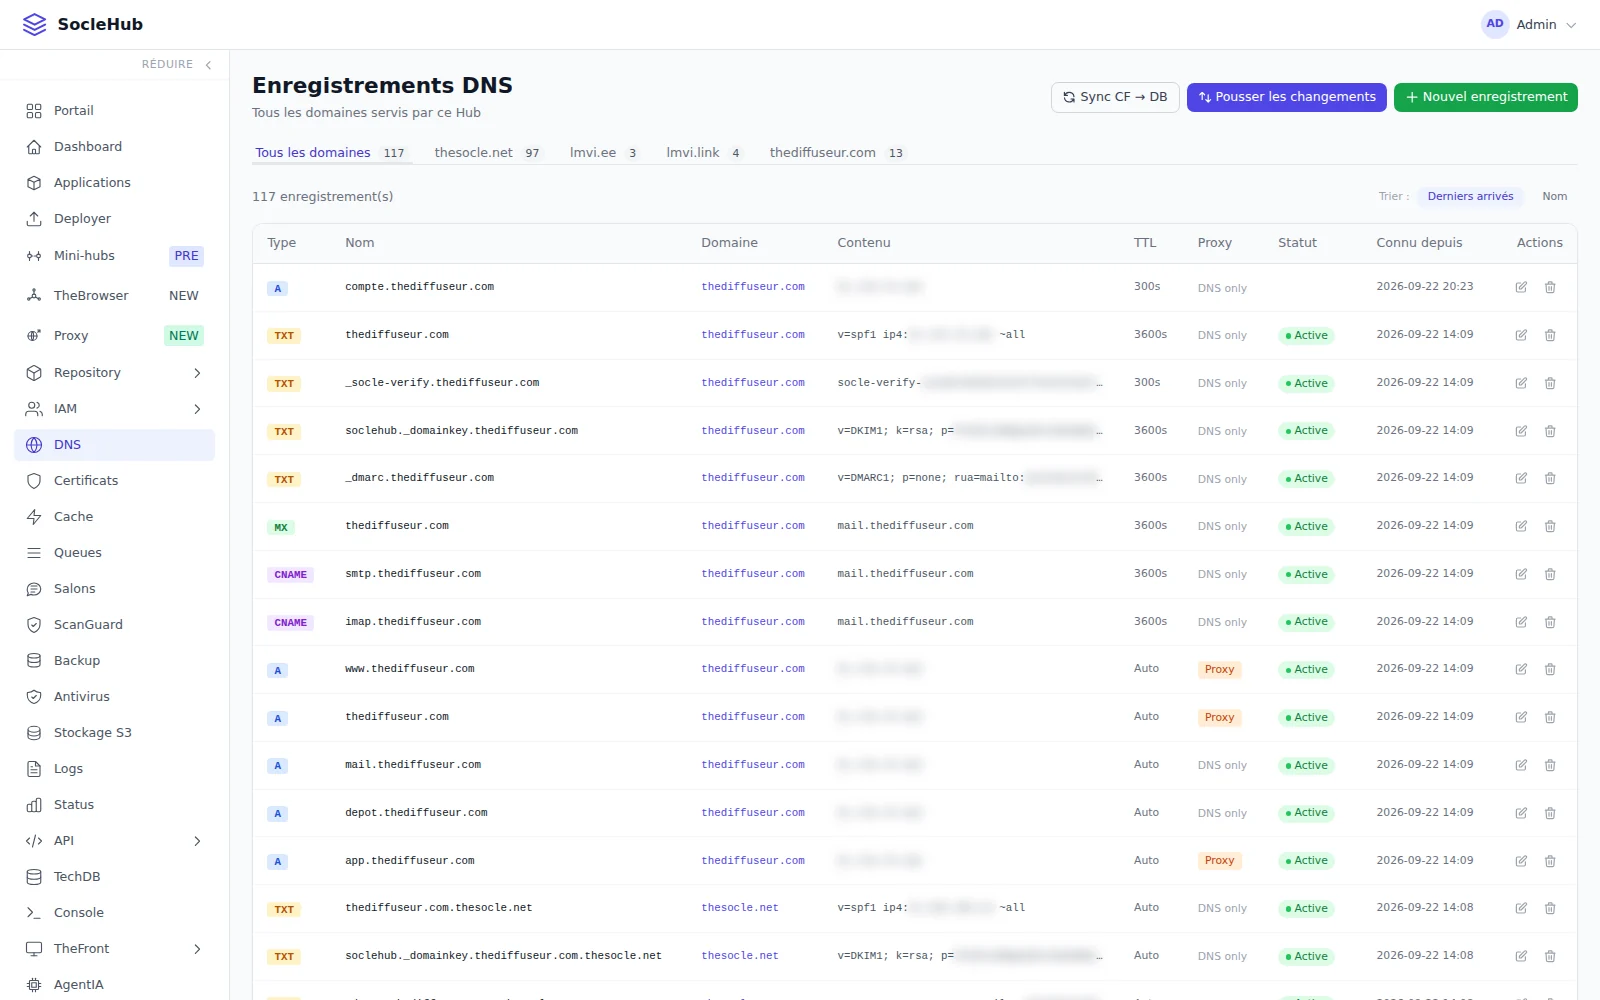
Task: Edit the compte.thediffuseur.com record
Action: coord(1521,287)
